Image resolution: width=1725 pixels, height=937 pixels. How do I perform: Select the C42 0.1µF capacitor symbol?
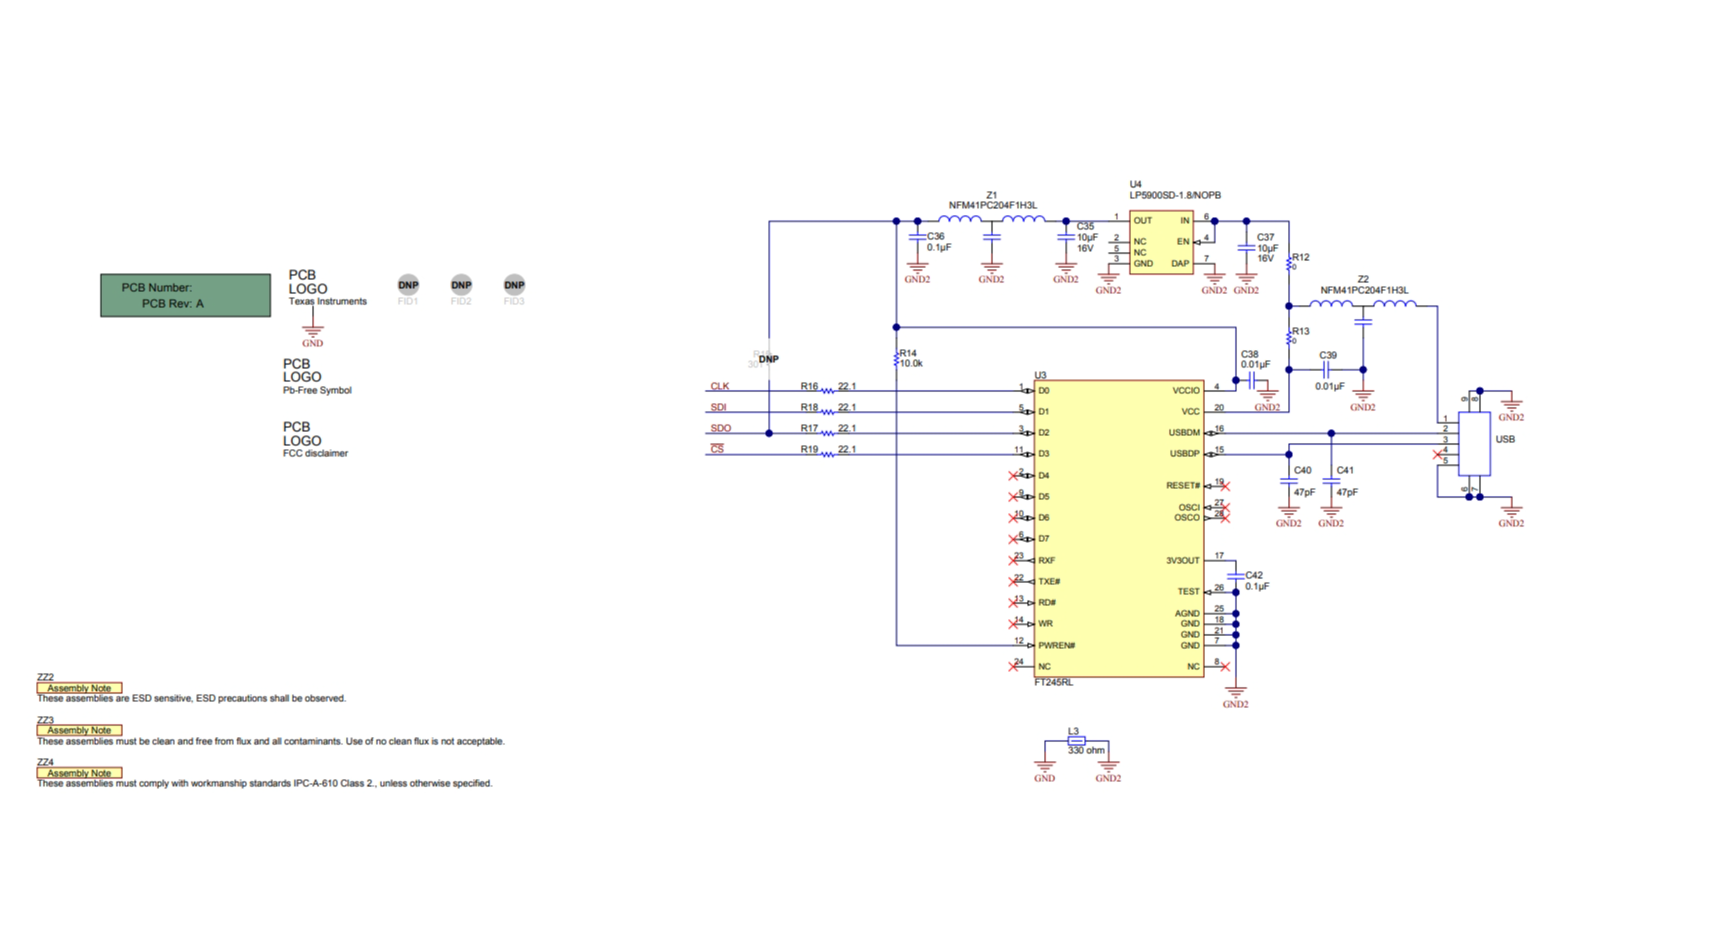1236,577
